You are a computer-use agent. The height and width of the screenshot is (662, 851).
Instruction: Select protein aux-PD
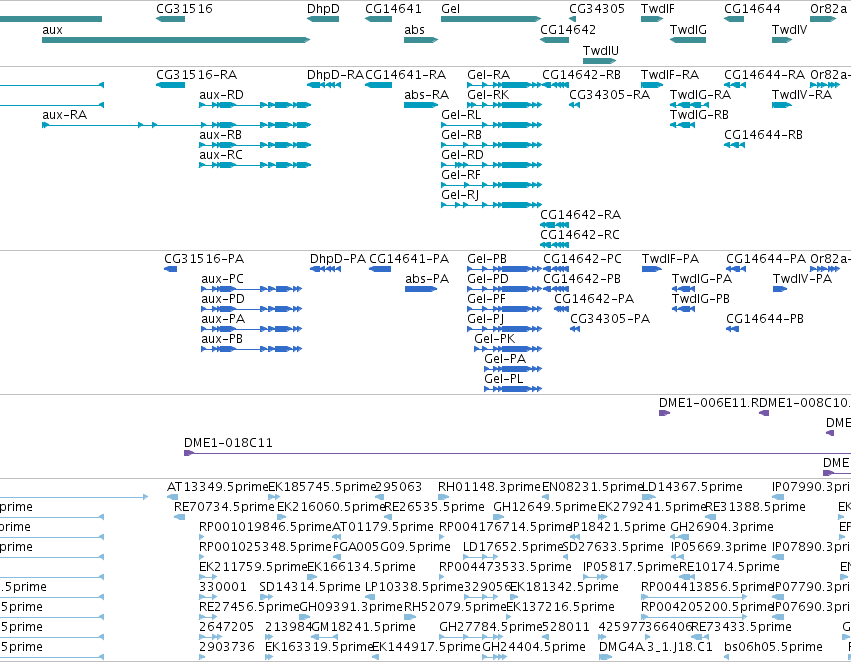point(223,299)
